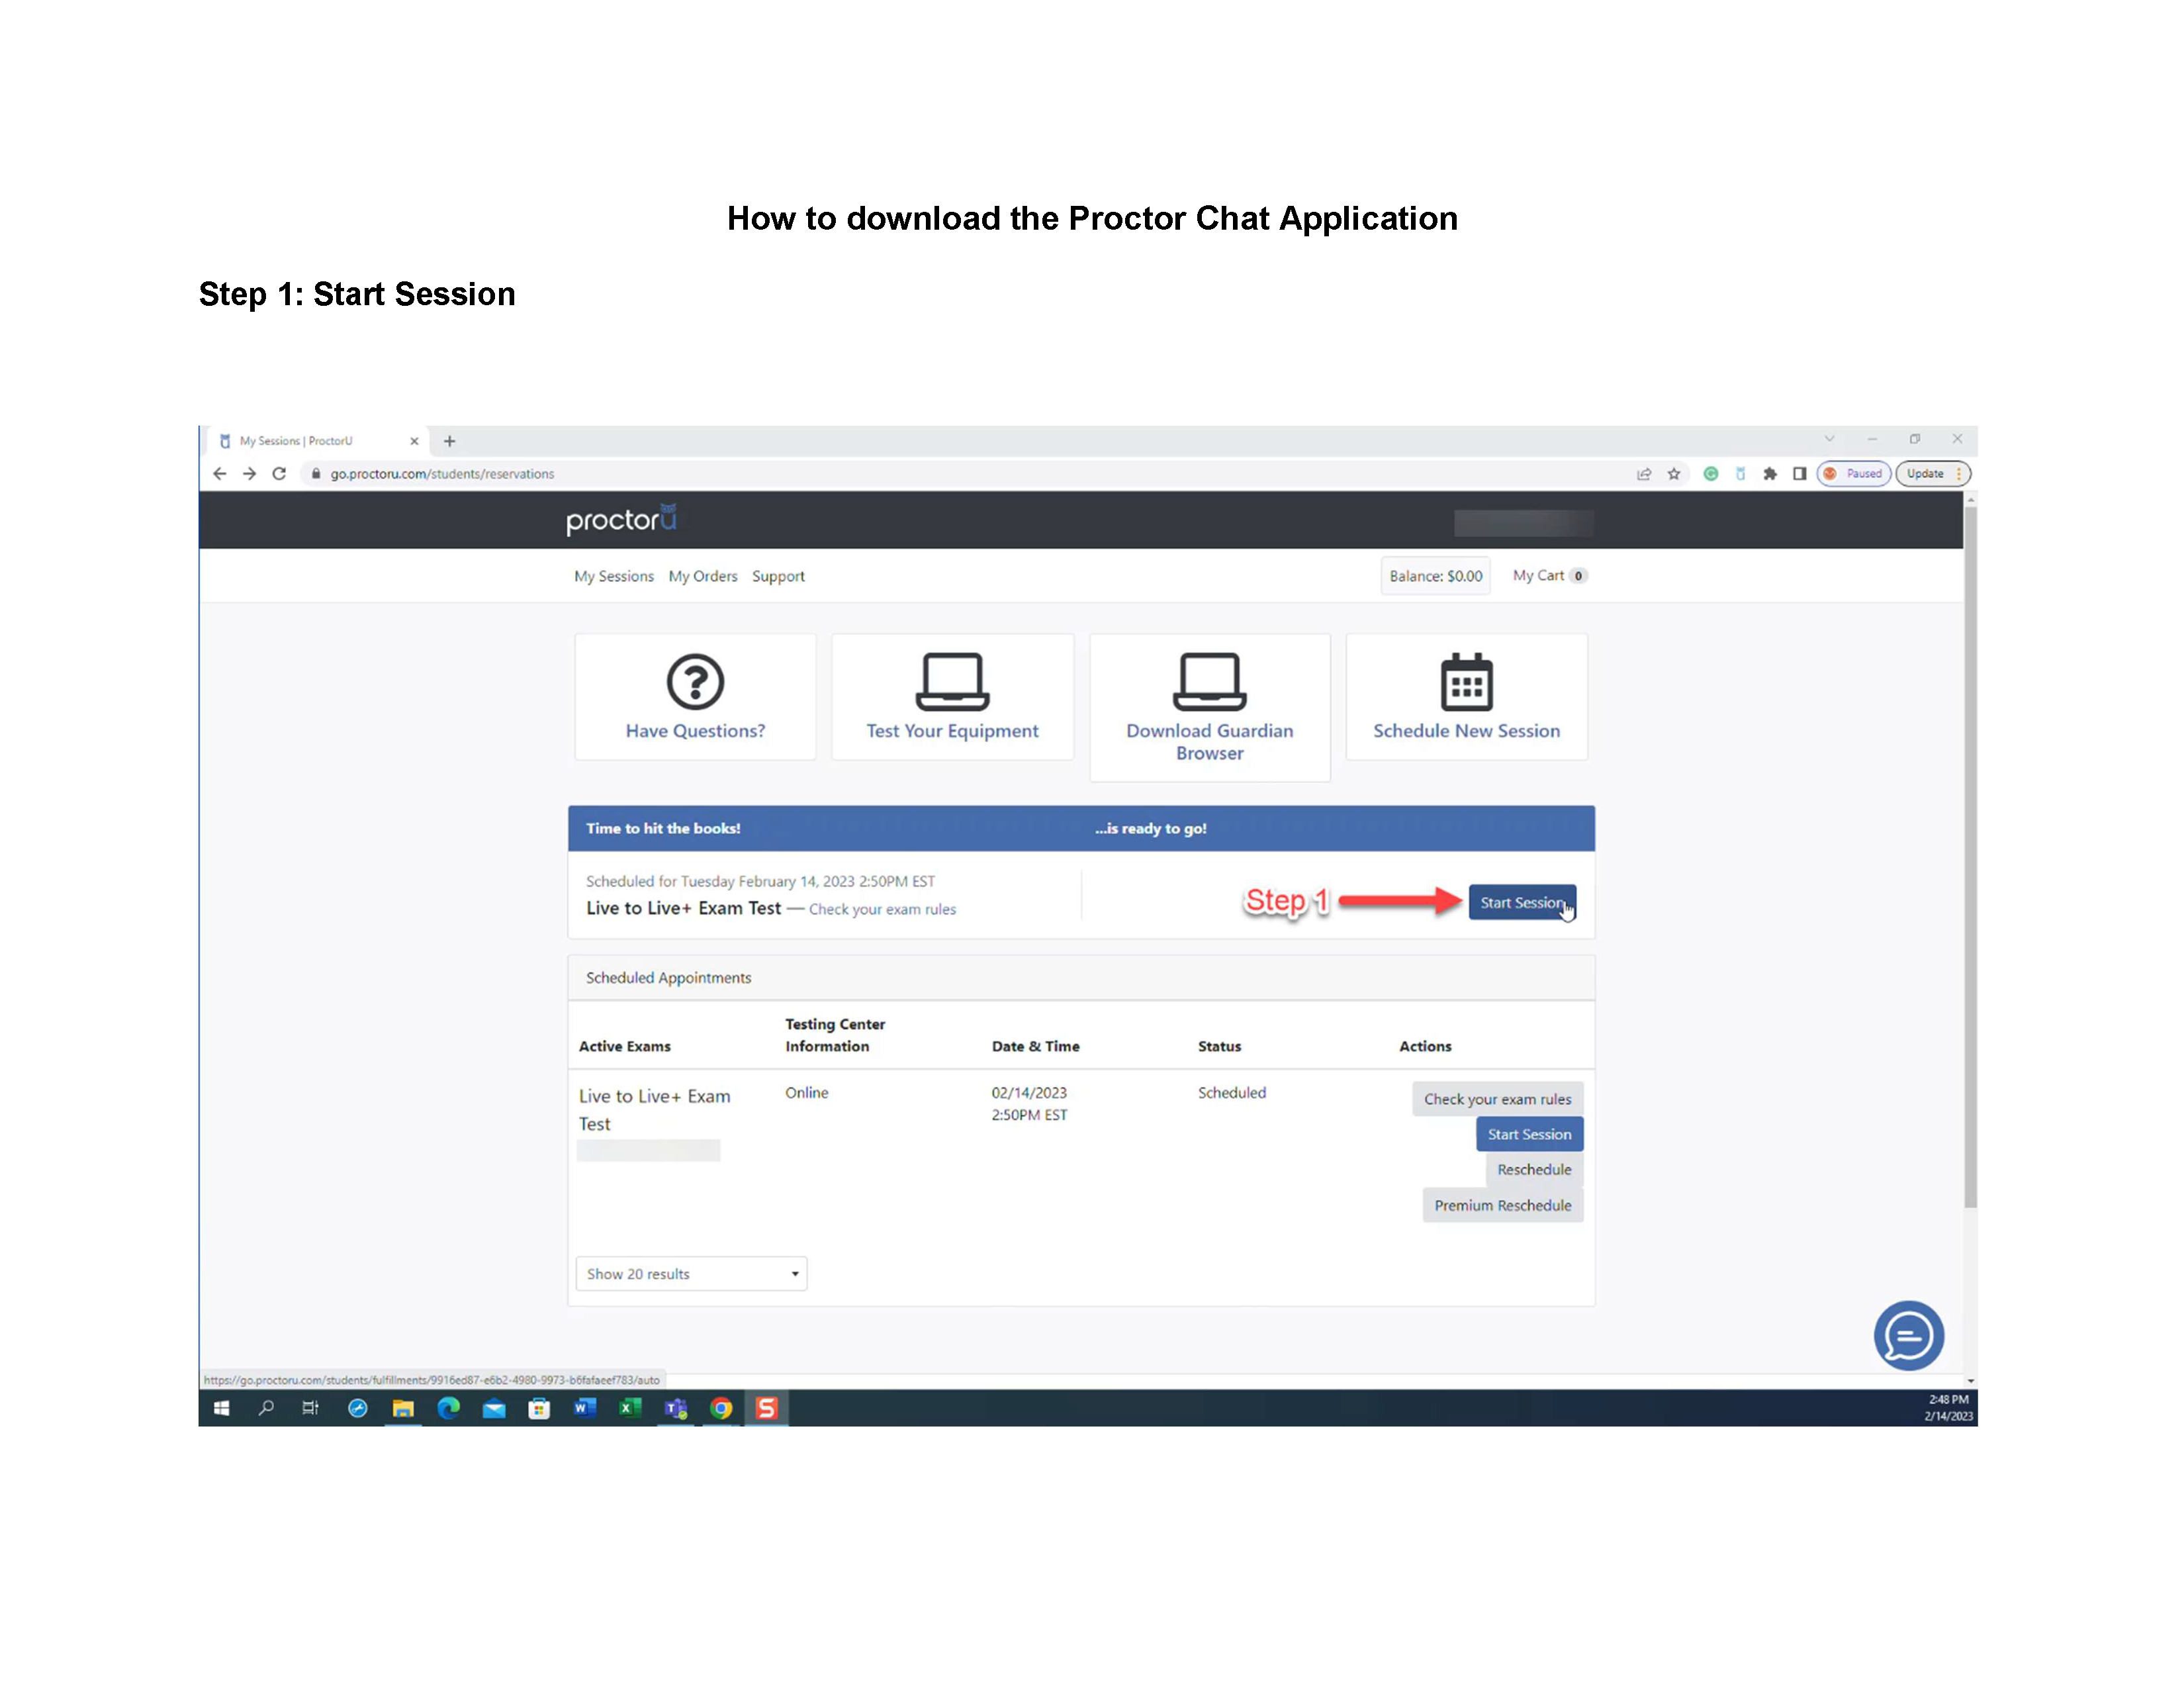The image size is (2184, 1688).
Task: Click the Active Exams column header
Action: [x=624, y=1046]
